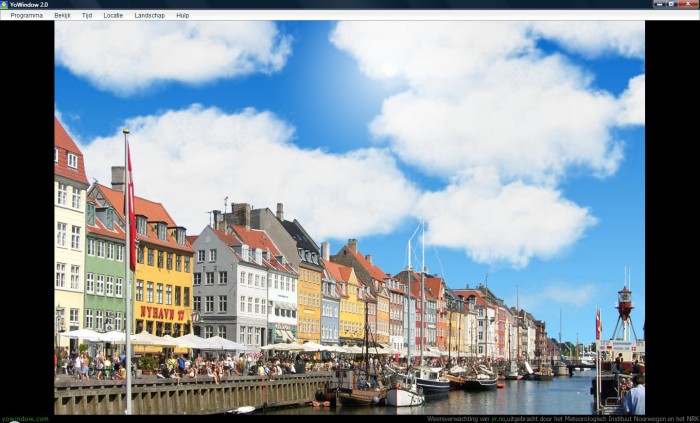This screenshot has height=423, width=700.
Task: Open the Programma menu
Action: click(27, 15)
